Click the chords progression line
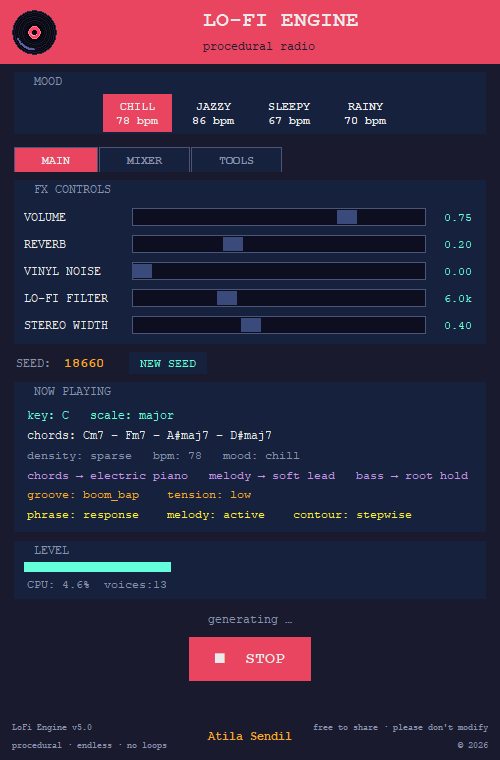500x760 pixels. 149,435
